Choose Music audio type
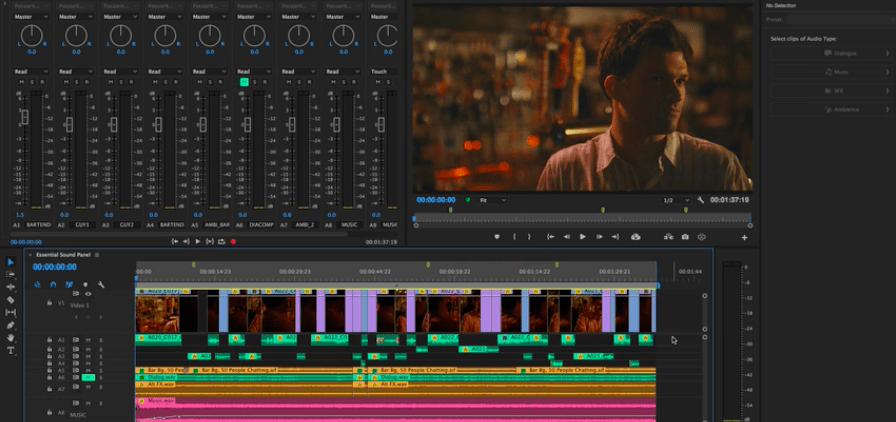Screen dimensions: 896x422 click(830, 72)
